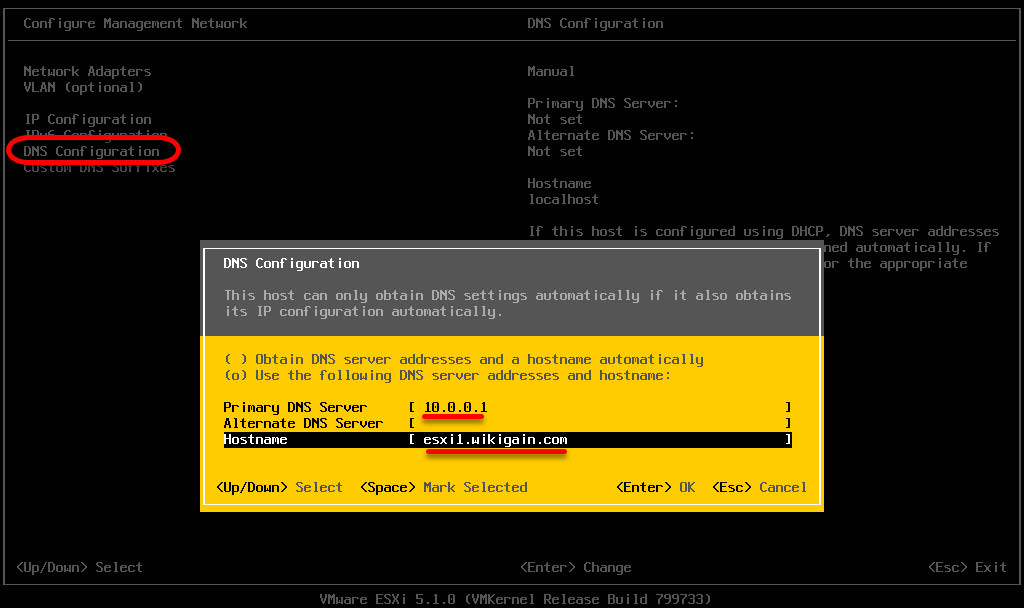This screenshot has height=608, width=1024.
Task: Select Custom DNS Suffixes menu entry
Action: coord(99,168)
